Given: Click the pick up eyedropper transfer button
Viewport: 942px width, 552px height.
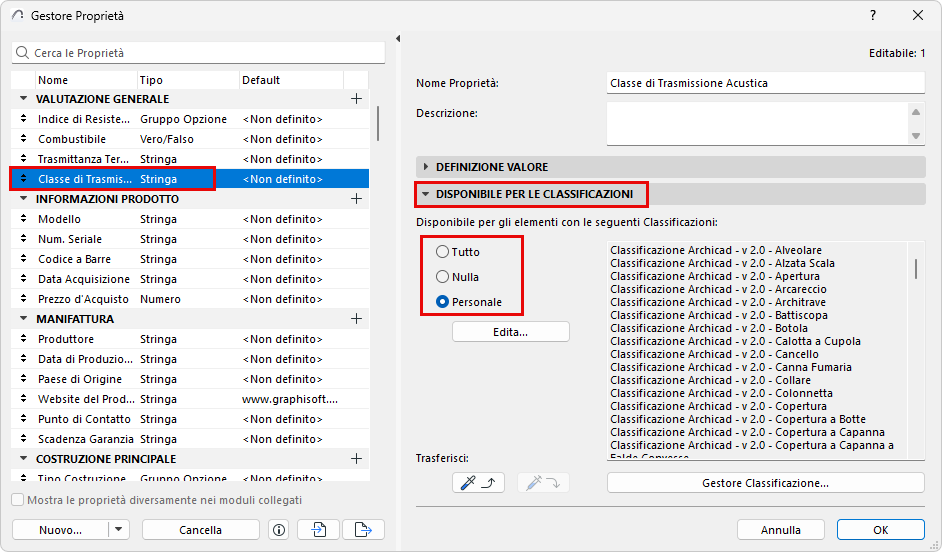Looking at the screenshot, I should (478, 482).
